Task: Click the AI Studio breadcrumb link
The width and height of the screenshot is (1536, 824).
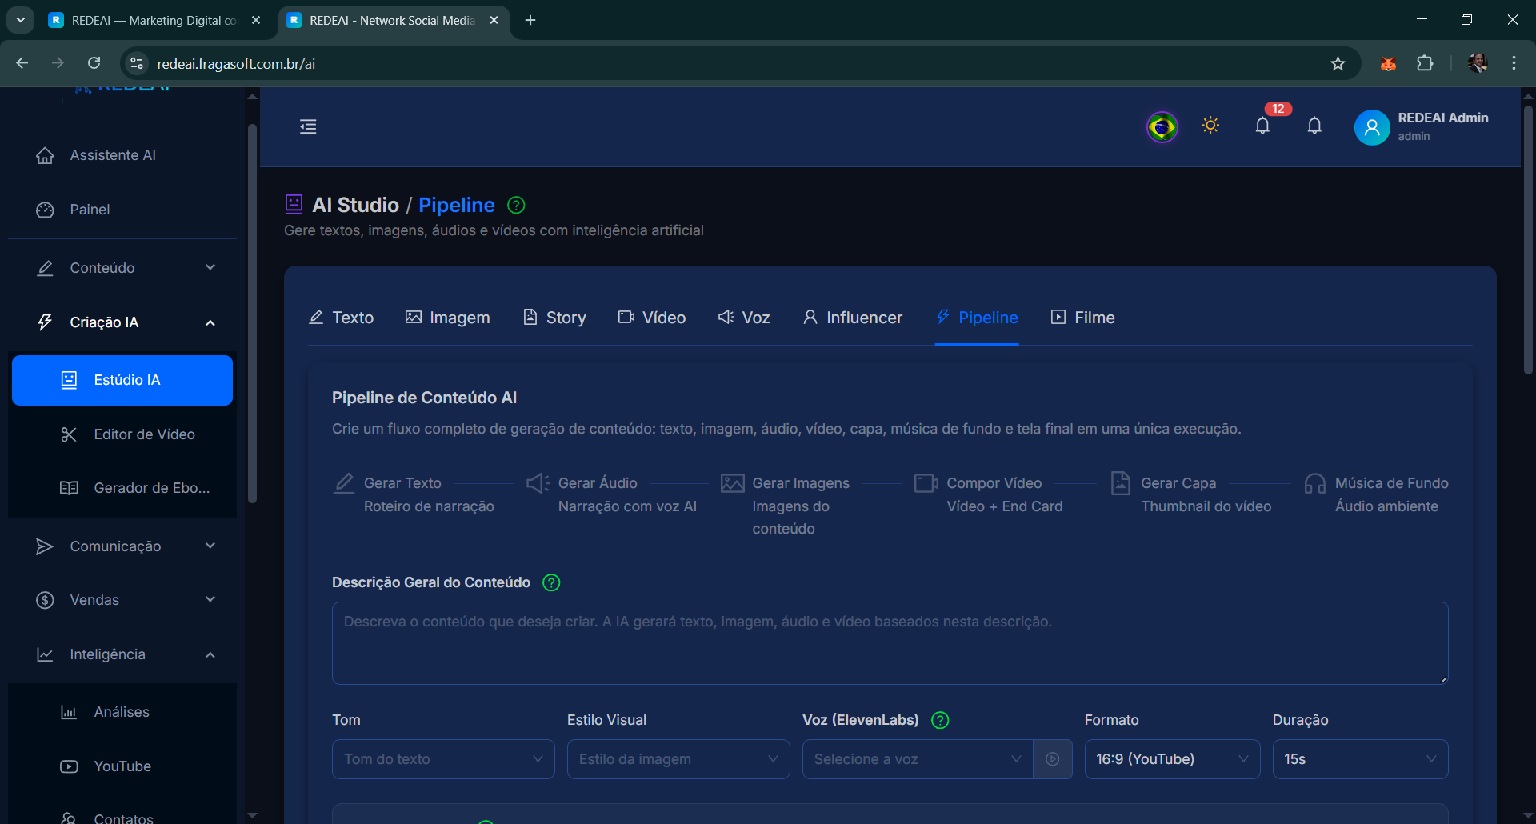Action: coord(355,205)
